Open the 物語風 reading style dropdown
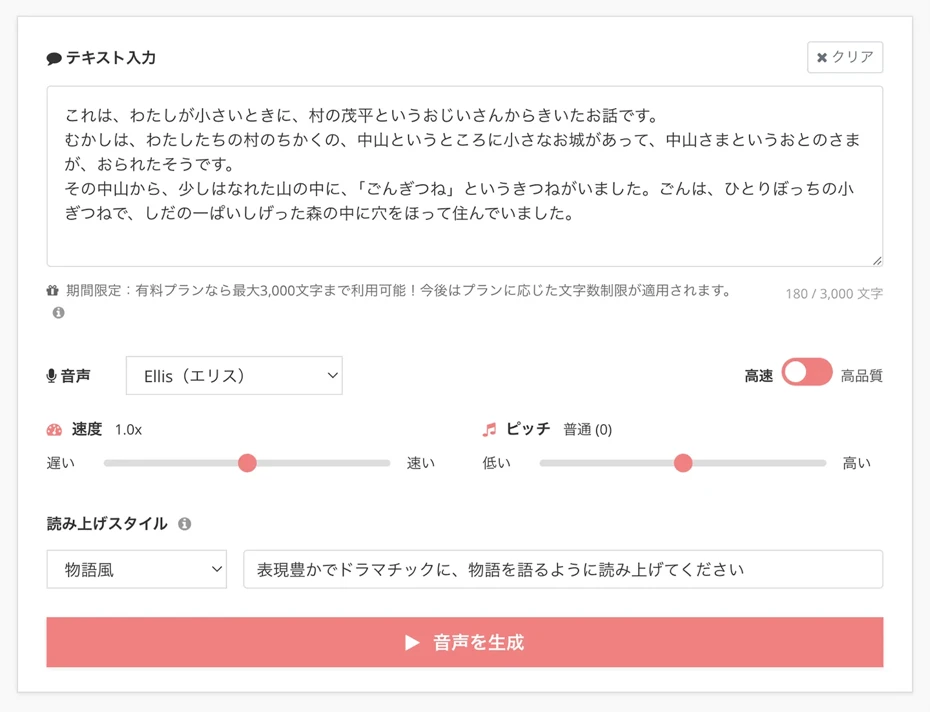This screenshot has width=930, height=712. [139, 568]
